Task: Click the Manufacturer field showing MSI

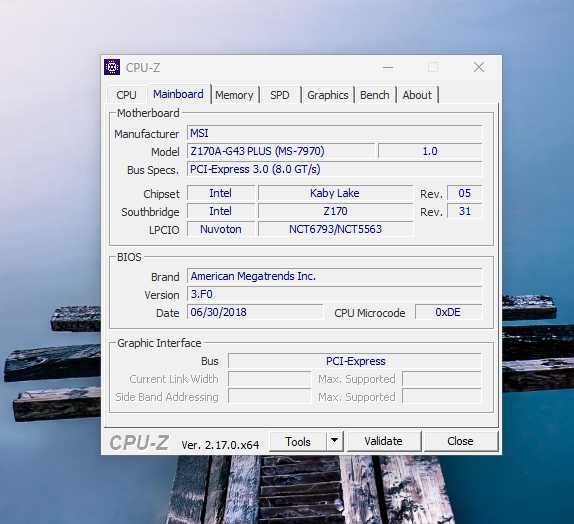Action: pyautogui.click(x=334, y=133)
